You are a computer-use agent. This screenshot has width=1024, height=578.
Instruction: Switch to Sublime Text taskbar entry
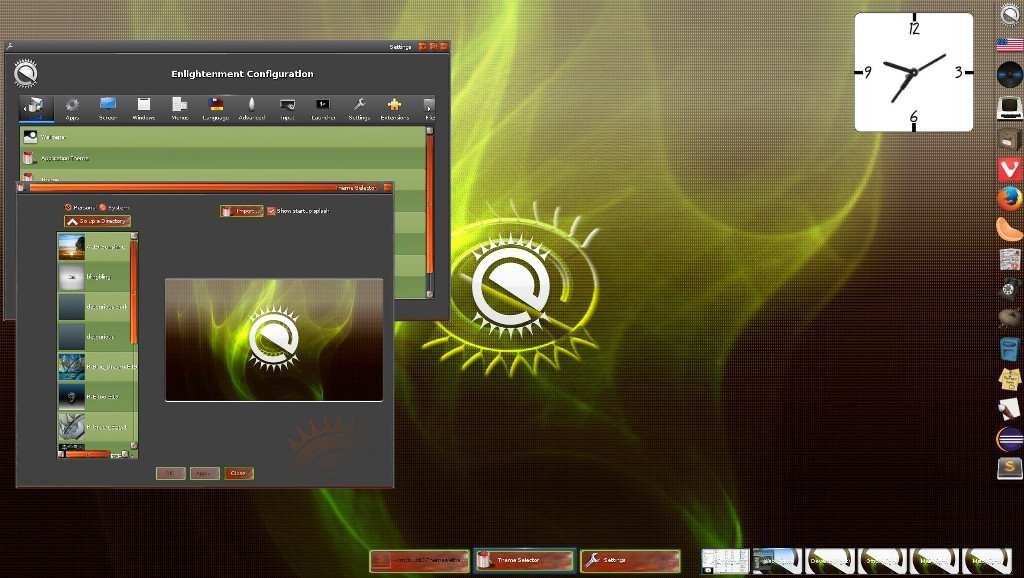419,560
